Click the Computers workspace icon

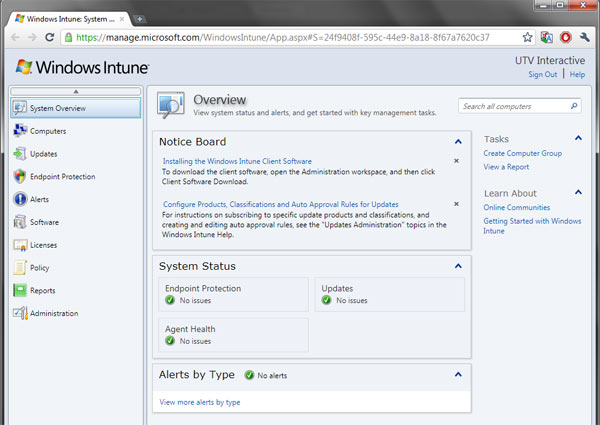[20, 131]
